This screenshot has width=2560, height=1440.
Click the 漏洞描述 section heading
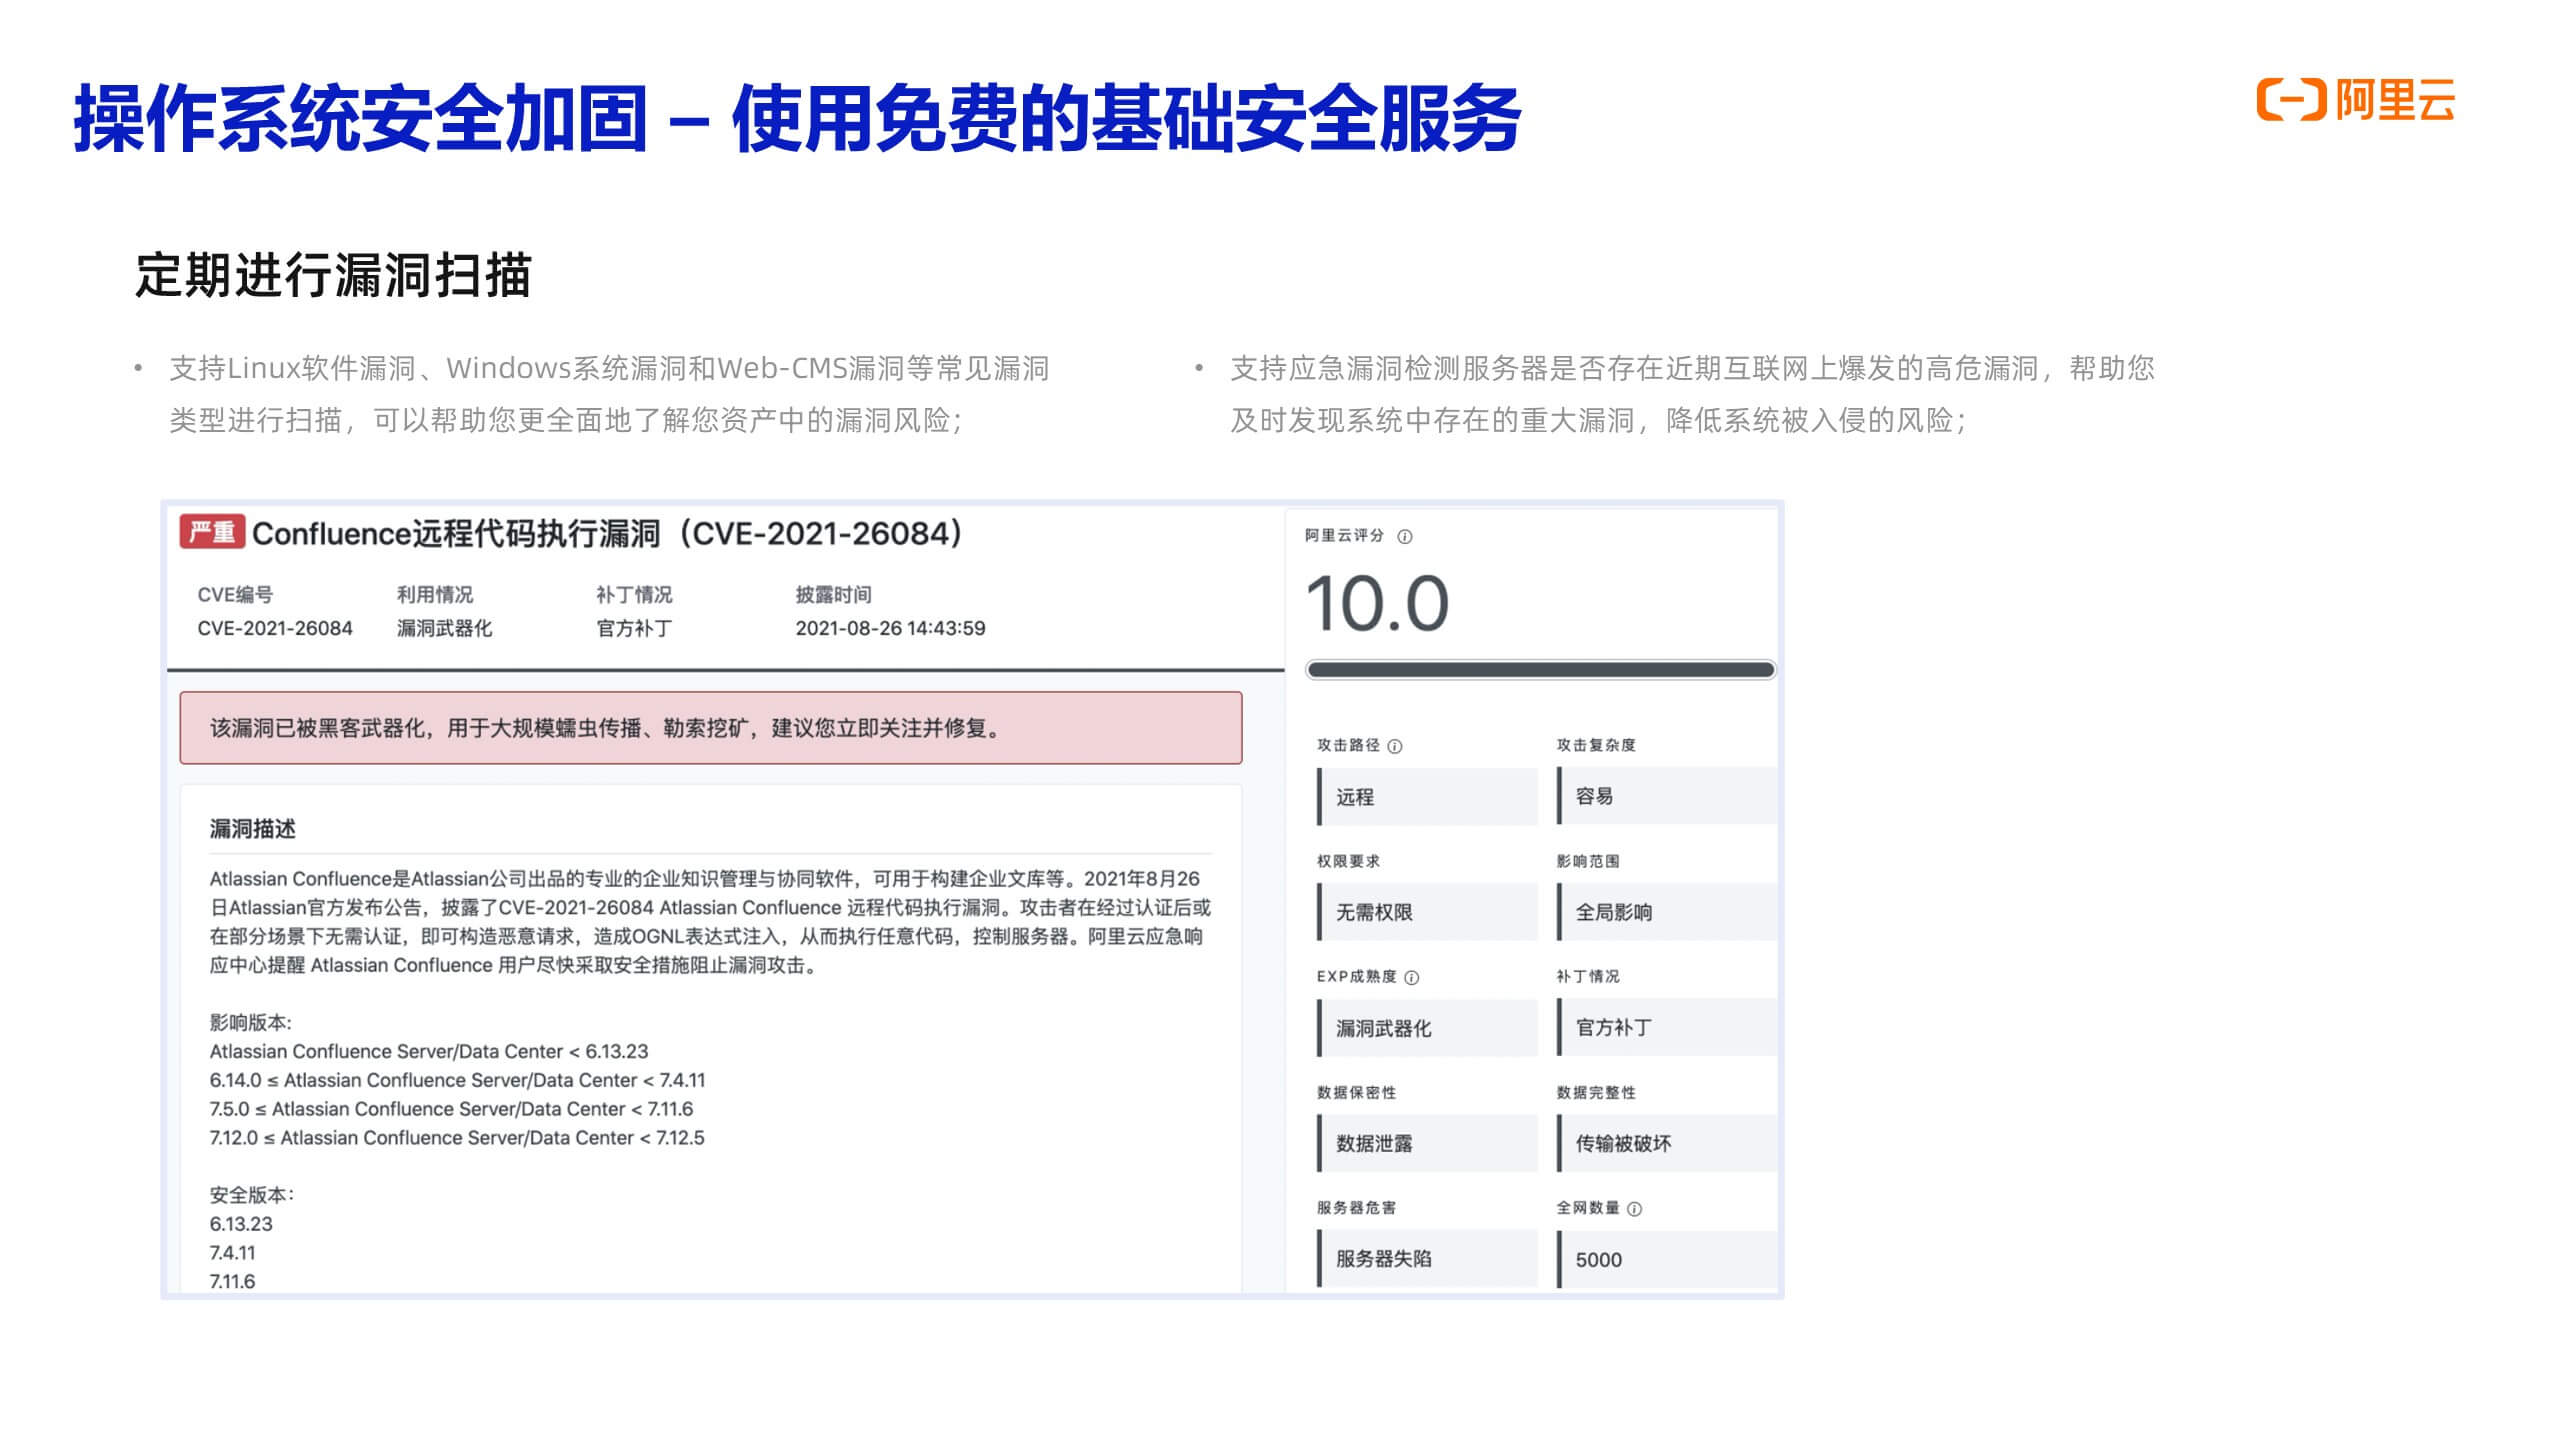tap(252, 829)
